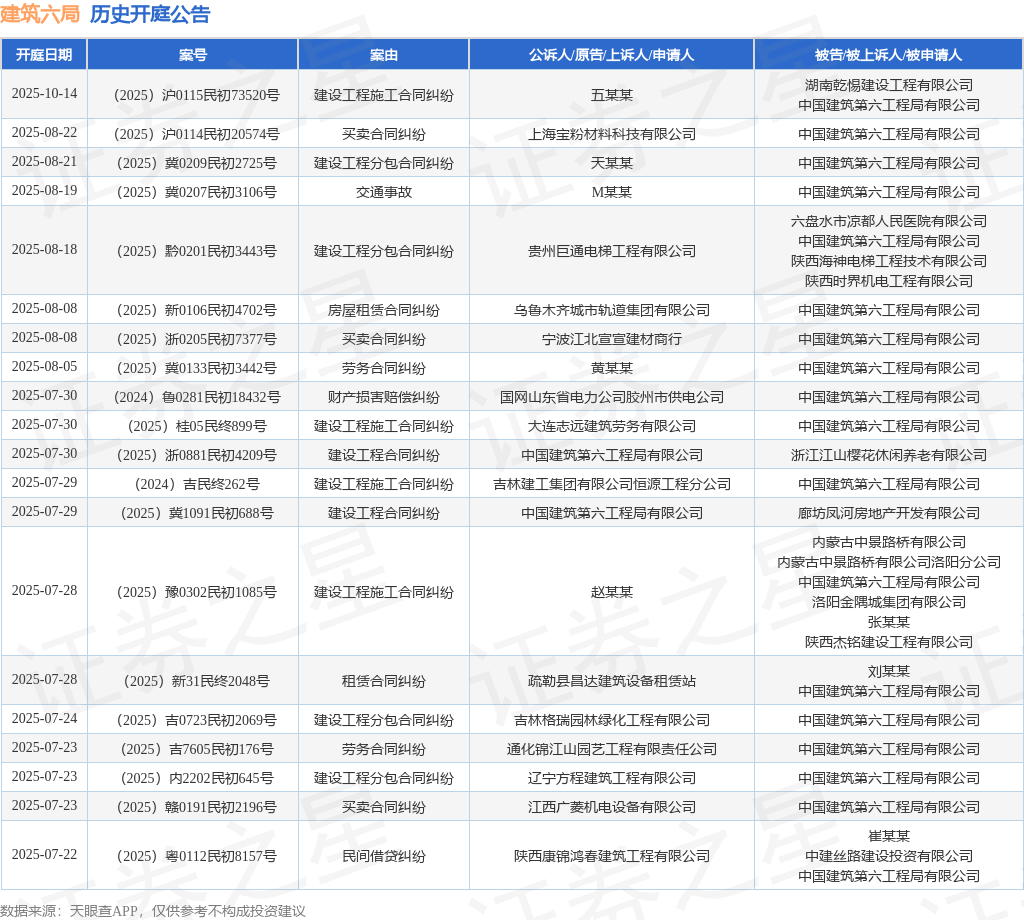Select case number (2025)新31民终2048号
Screen dimensions: 1024x920
tap(197, 681)
